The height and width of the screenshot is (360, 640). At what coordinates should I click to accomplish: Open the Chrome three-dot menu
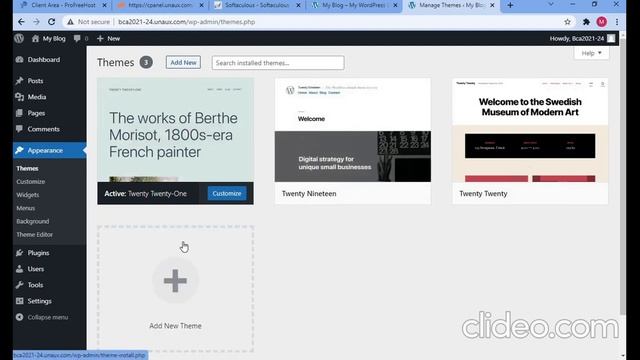[617, 22]
